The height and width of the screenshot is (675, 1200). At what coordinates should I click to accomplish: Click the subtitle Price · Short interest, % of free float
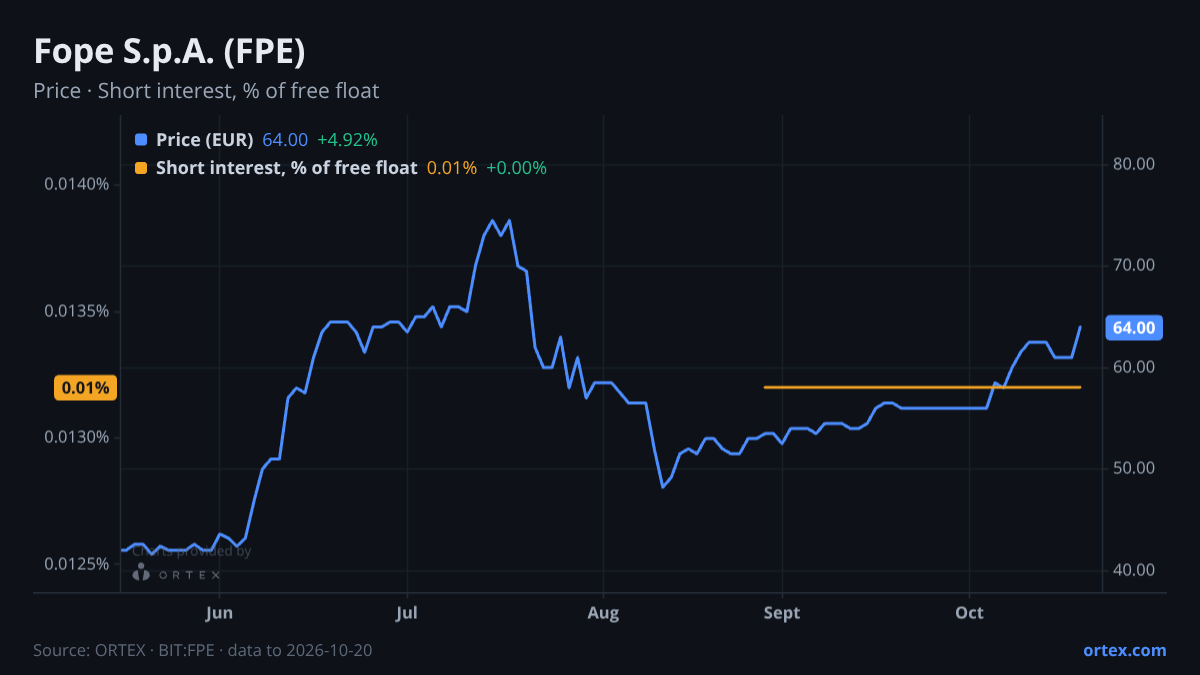(206, 91)
